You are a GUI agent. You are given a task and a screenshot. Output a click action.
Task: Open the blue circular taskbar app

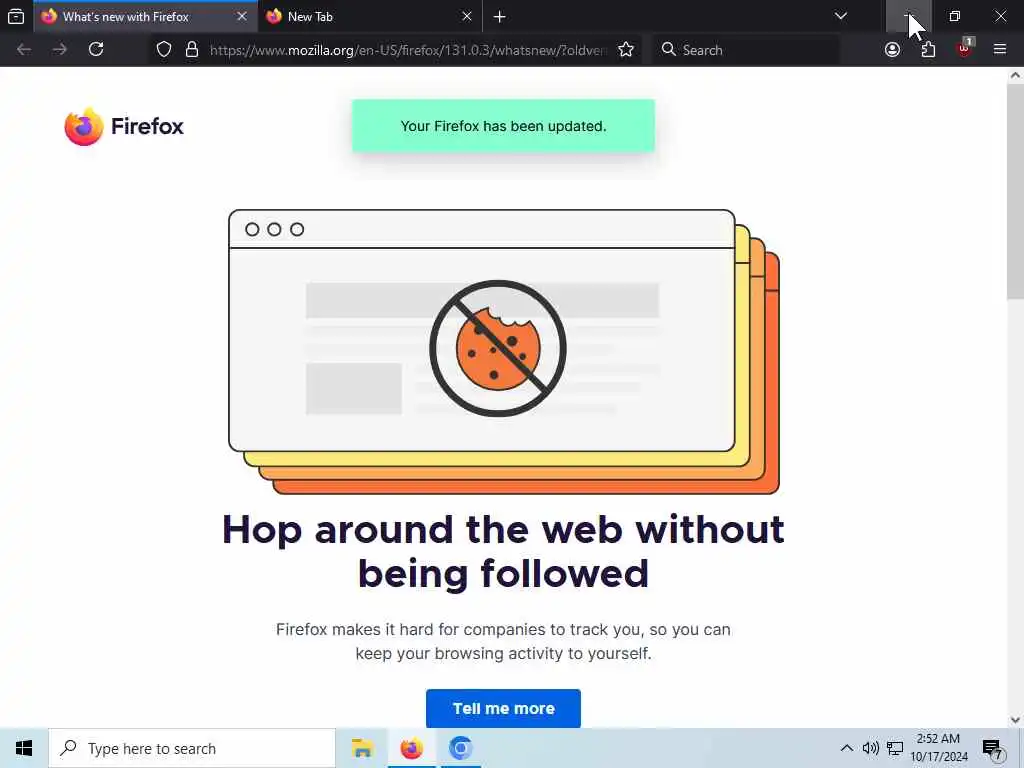click(x=460, y=748)
